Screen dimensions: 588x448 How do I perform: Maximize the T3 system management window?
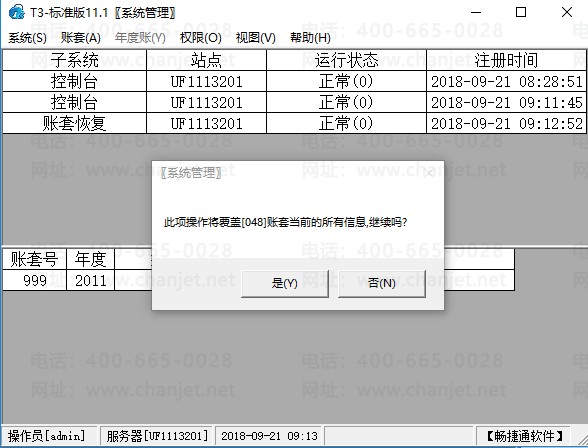pos(521,12)
